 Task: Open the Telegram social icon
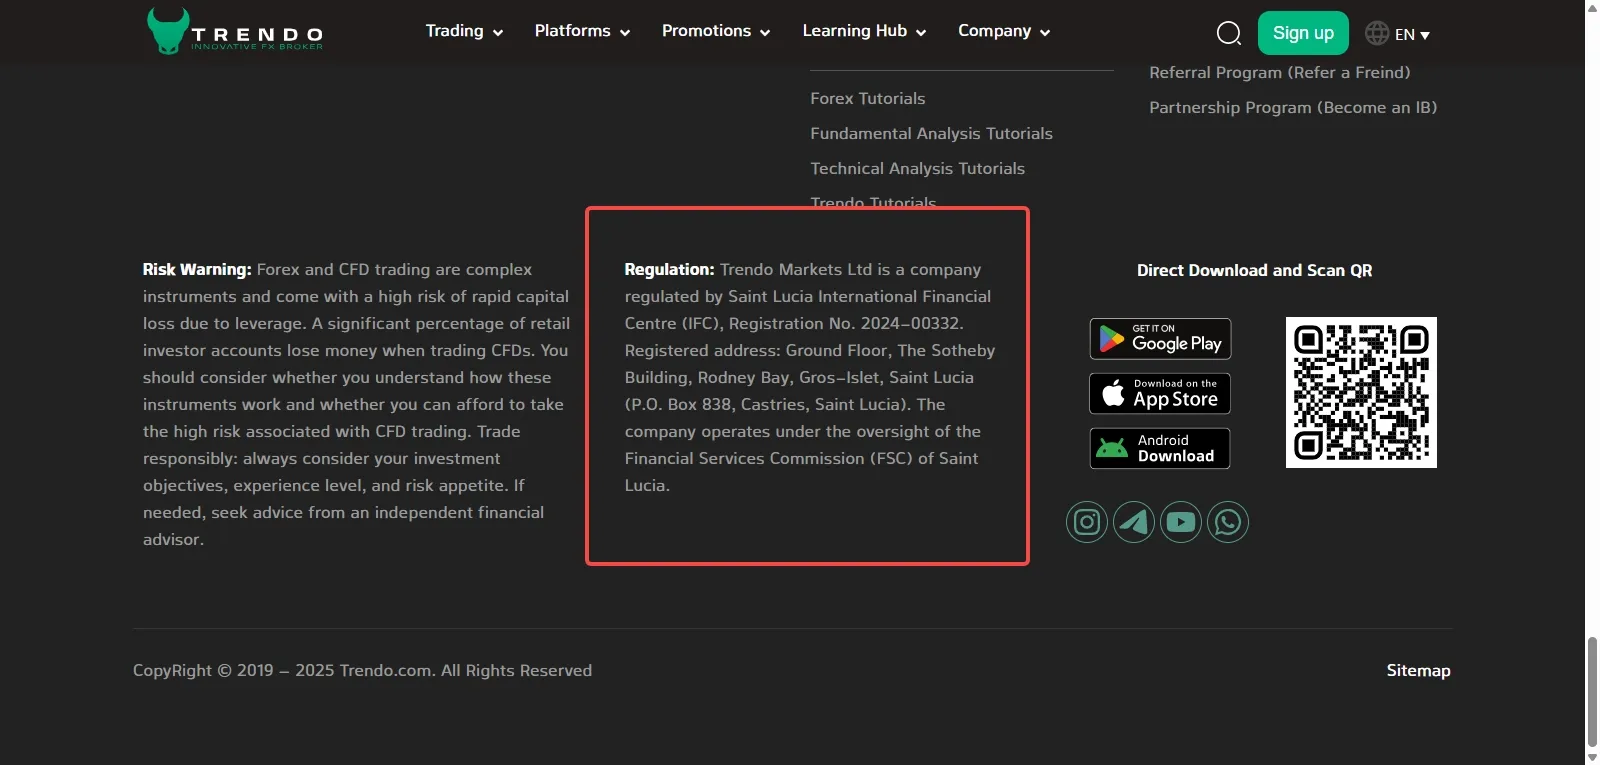click(x=1134, y=522)
